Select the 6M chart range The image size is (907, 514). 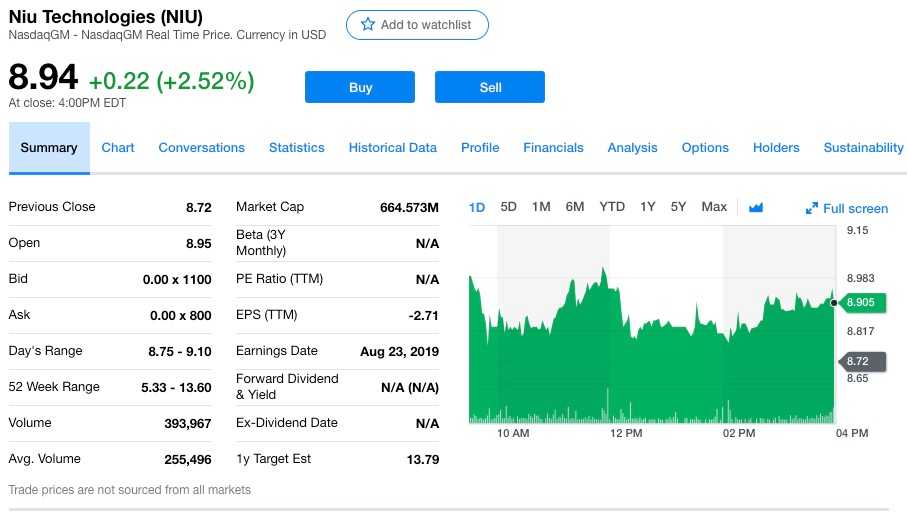tap(575, 207)
